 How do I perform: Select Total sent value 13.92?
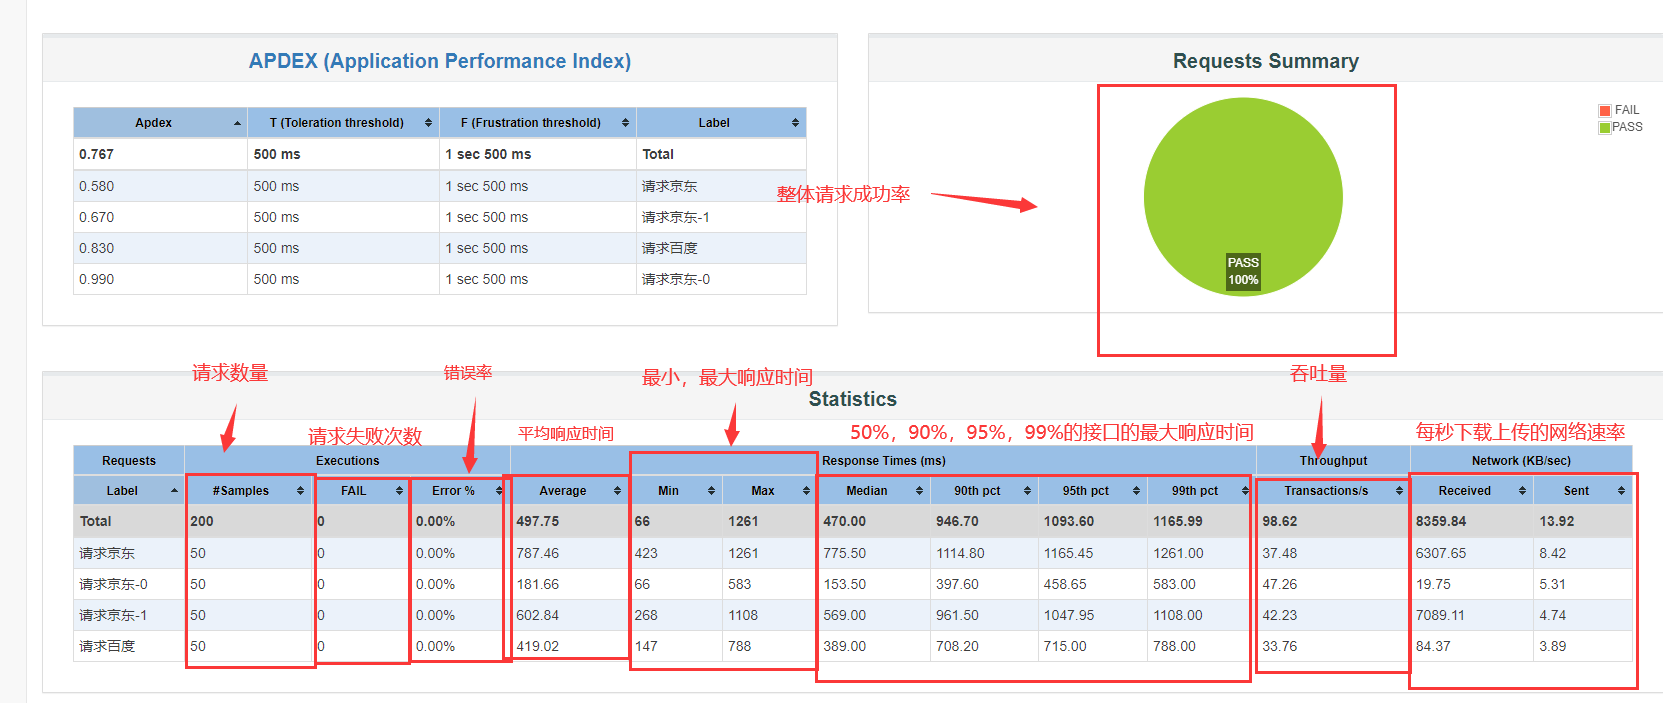pyautogui.click(x=1557, y=521)
